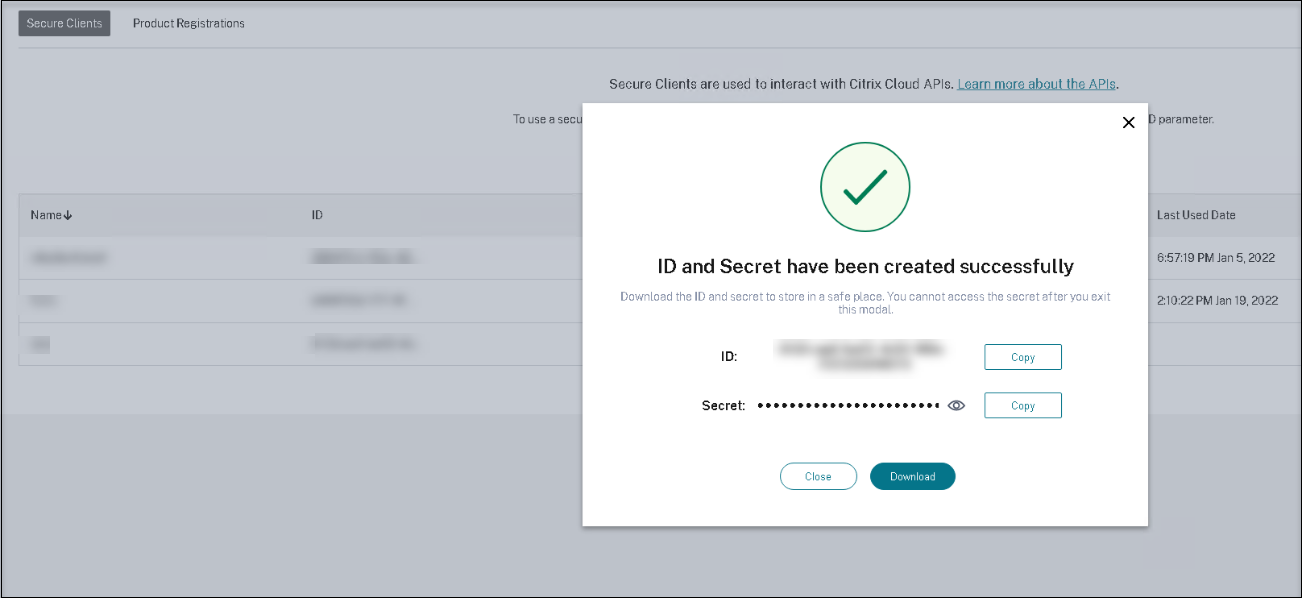
Task: Click the first client name in the table
Action: coord(69,257)
